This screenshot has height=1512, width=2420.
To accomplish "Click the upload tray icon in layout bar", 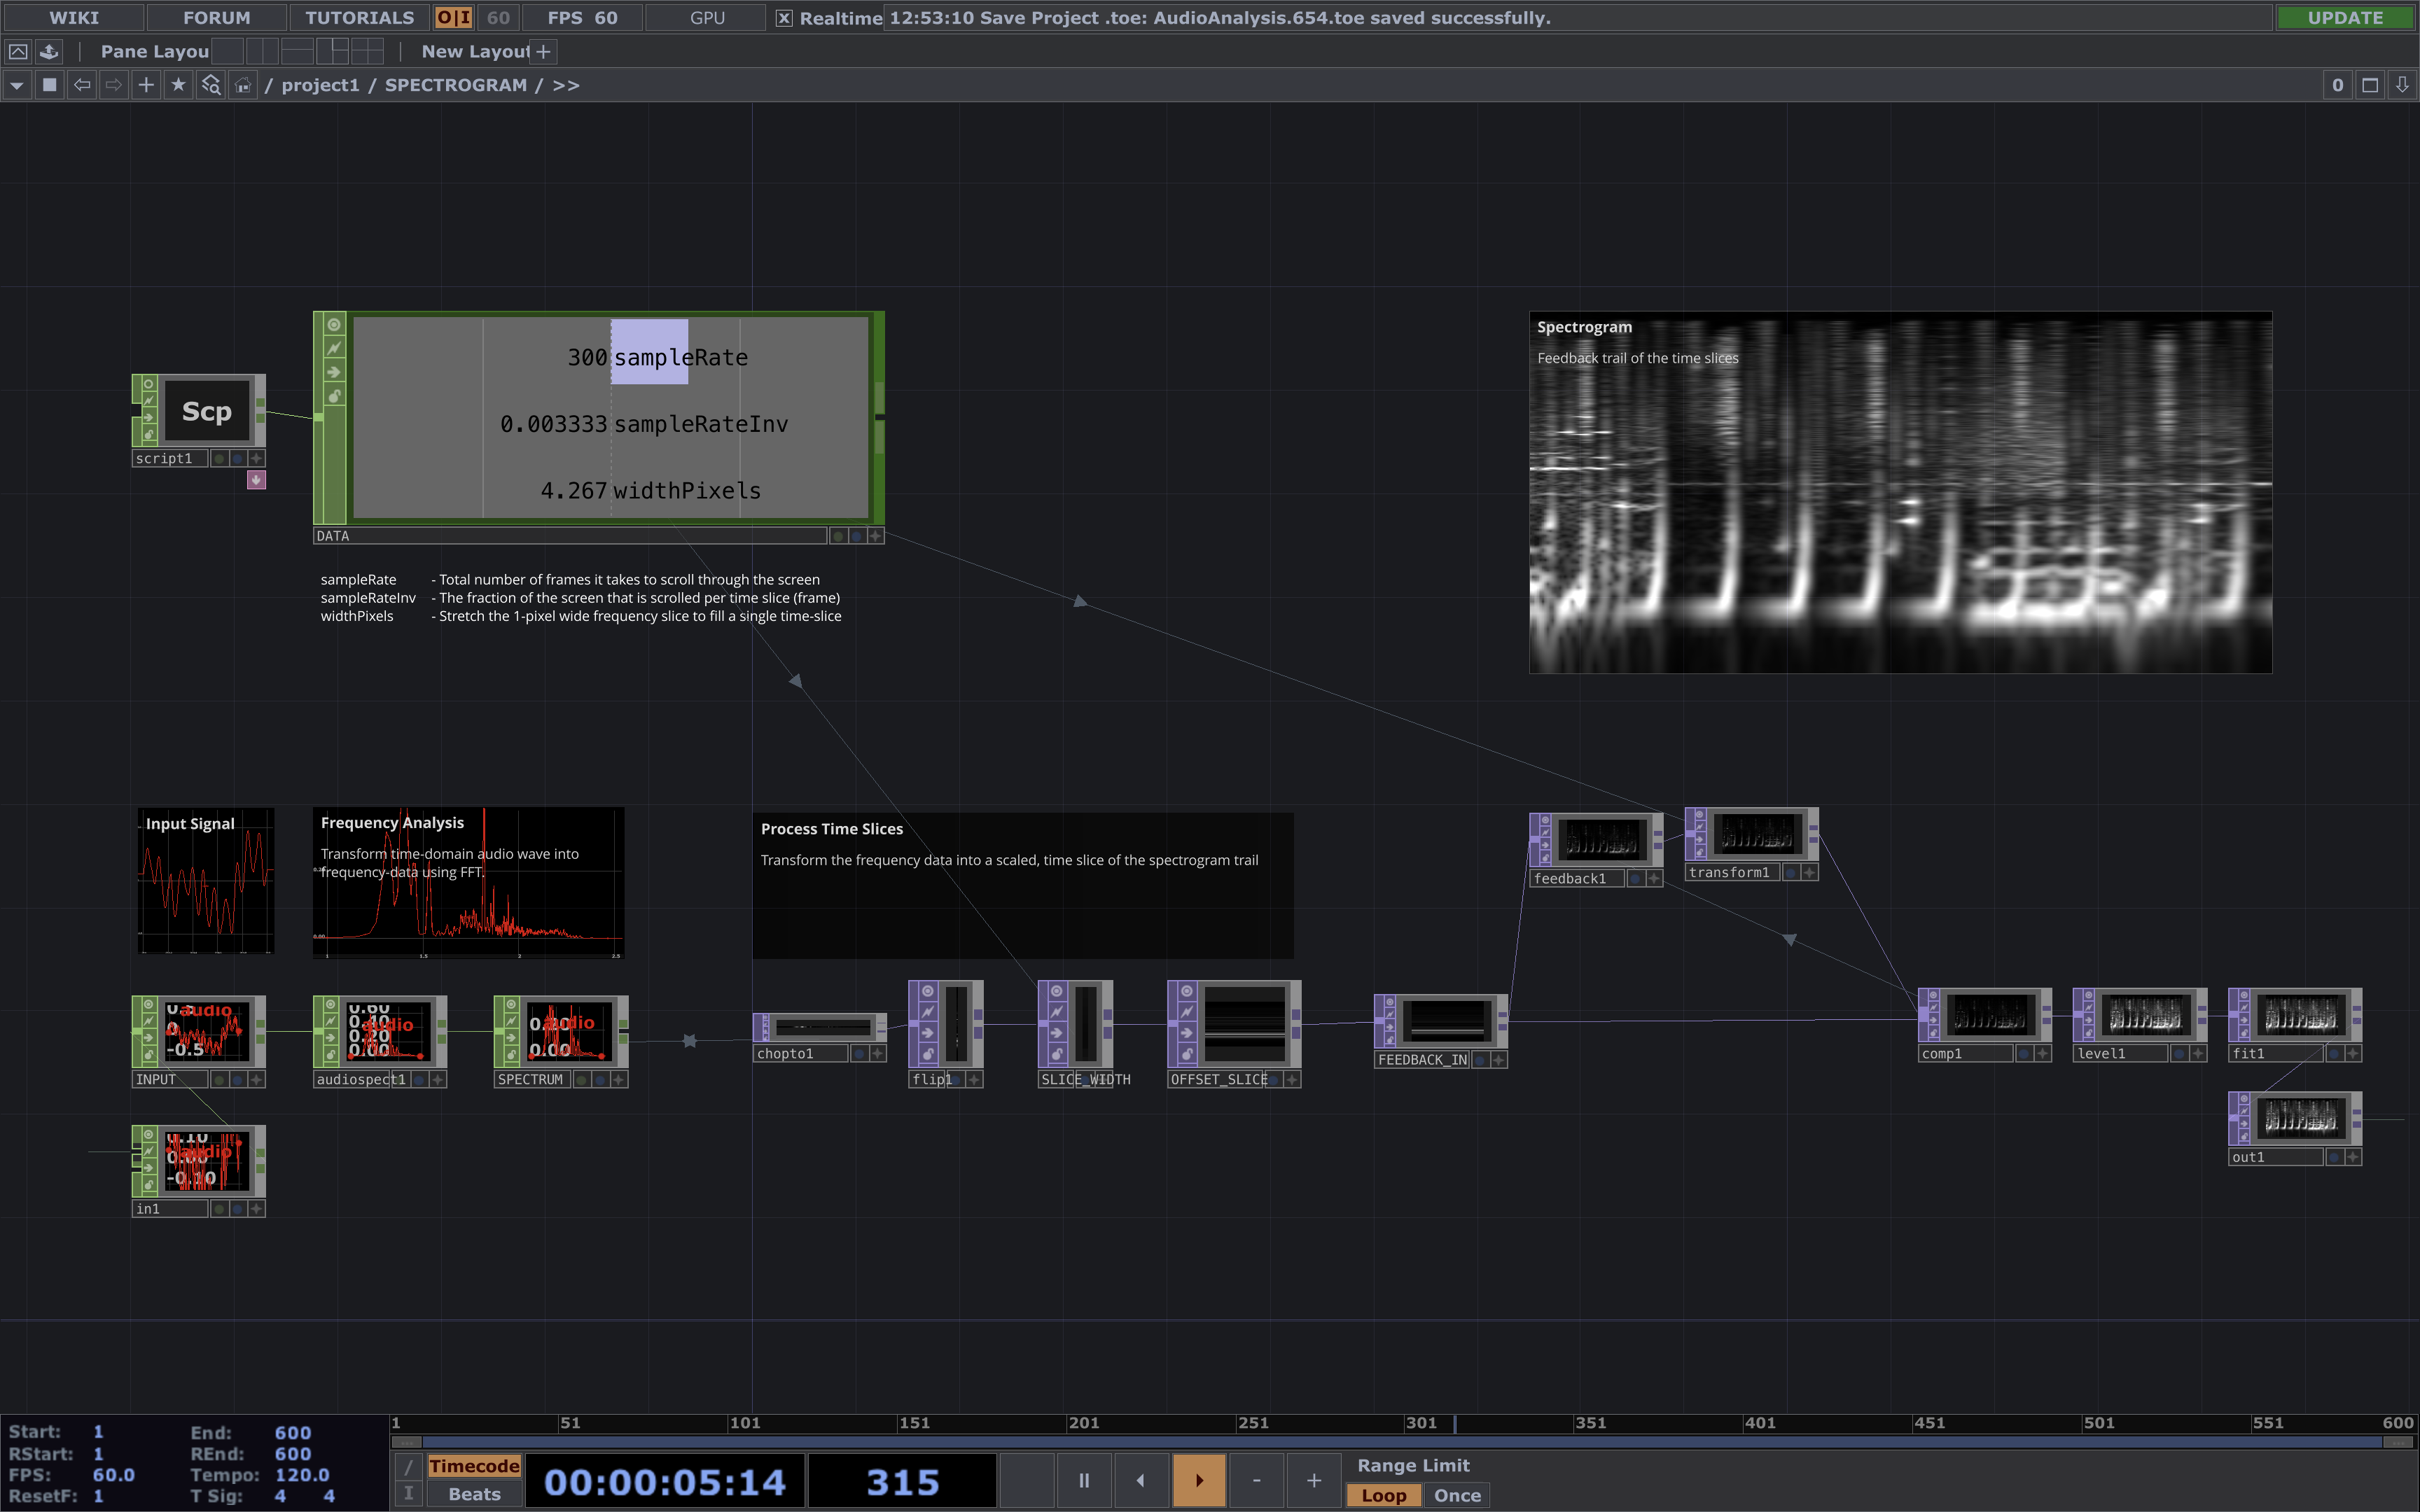I will coord(49,51).
